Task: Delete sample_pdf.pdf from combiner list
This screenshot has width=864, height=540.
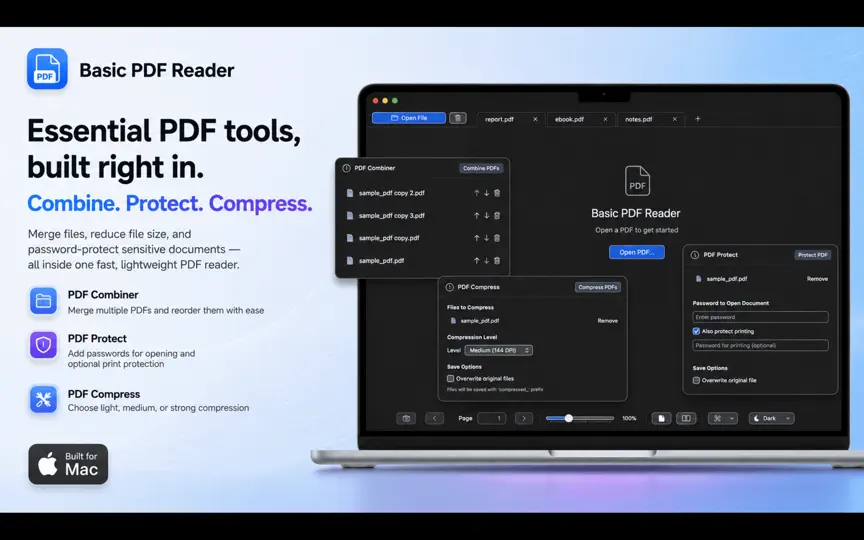Action: tap(497, 261)
